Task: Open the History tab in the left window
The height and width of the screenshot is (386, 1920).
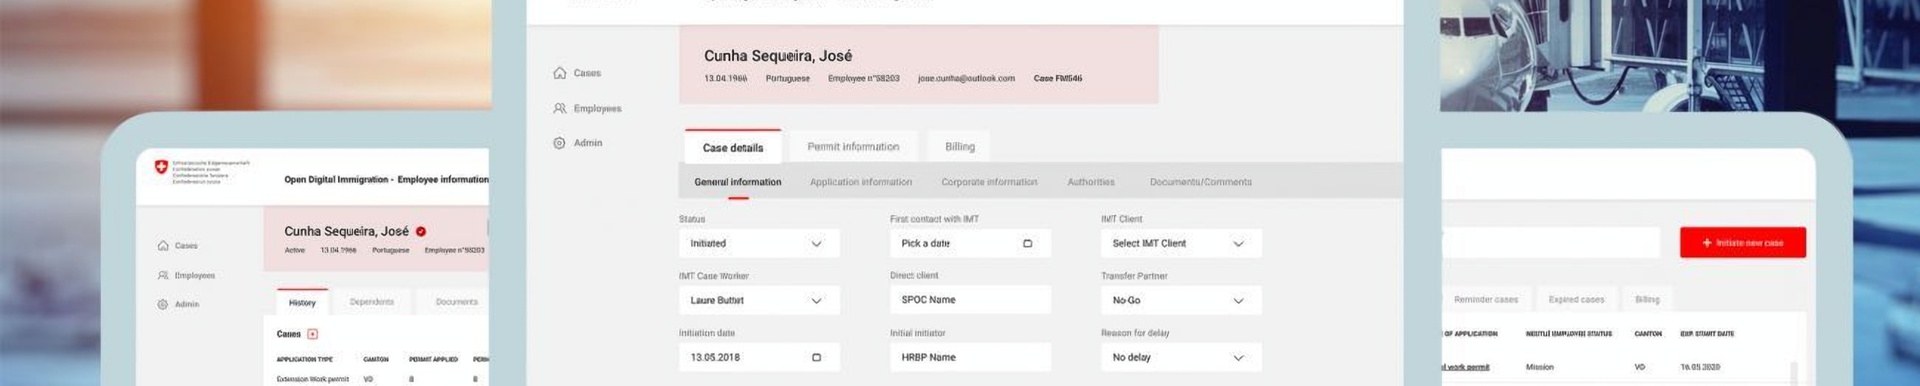Action: (x=302, y=302)
